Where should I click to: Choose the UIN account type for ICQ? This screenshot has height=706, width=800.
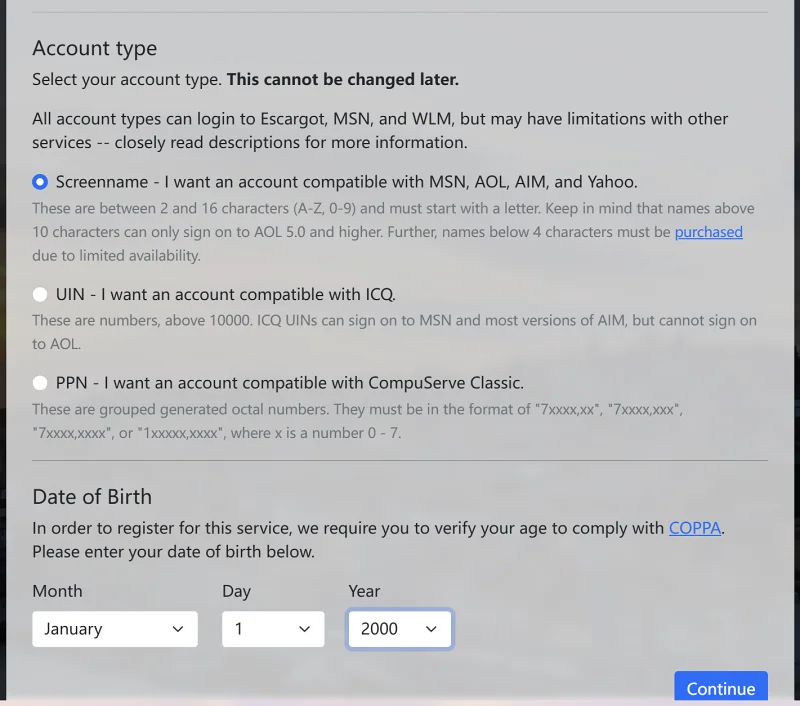[40, 294]
